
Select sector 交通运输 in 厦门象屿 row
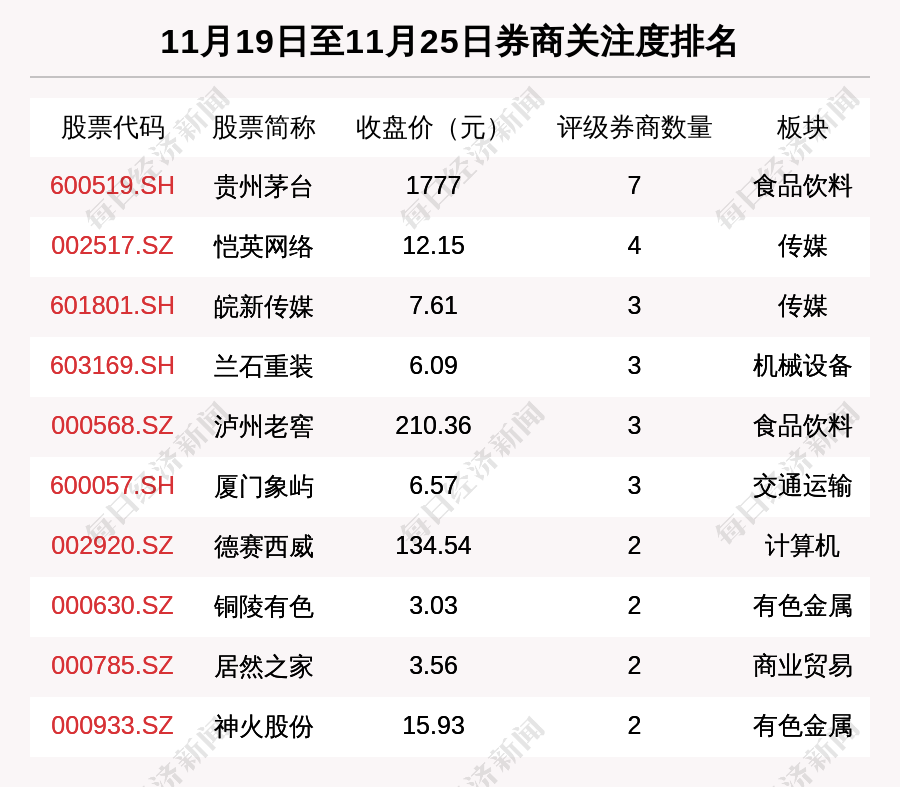click(x=802, y=486)
